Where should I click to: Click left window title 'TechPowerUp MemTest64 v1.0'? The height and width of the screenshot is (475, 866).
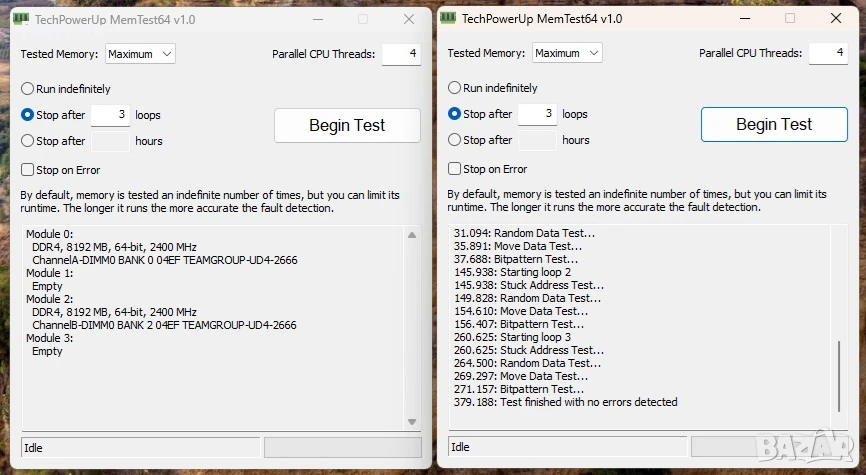click(115, 19)
